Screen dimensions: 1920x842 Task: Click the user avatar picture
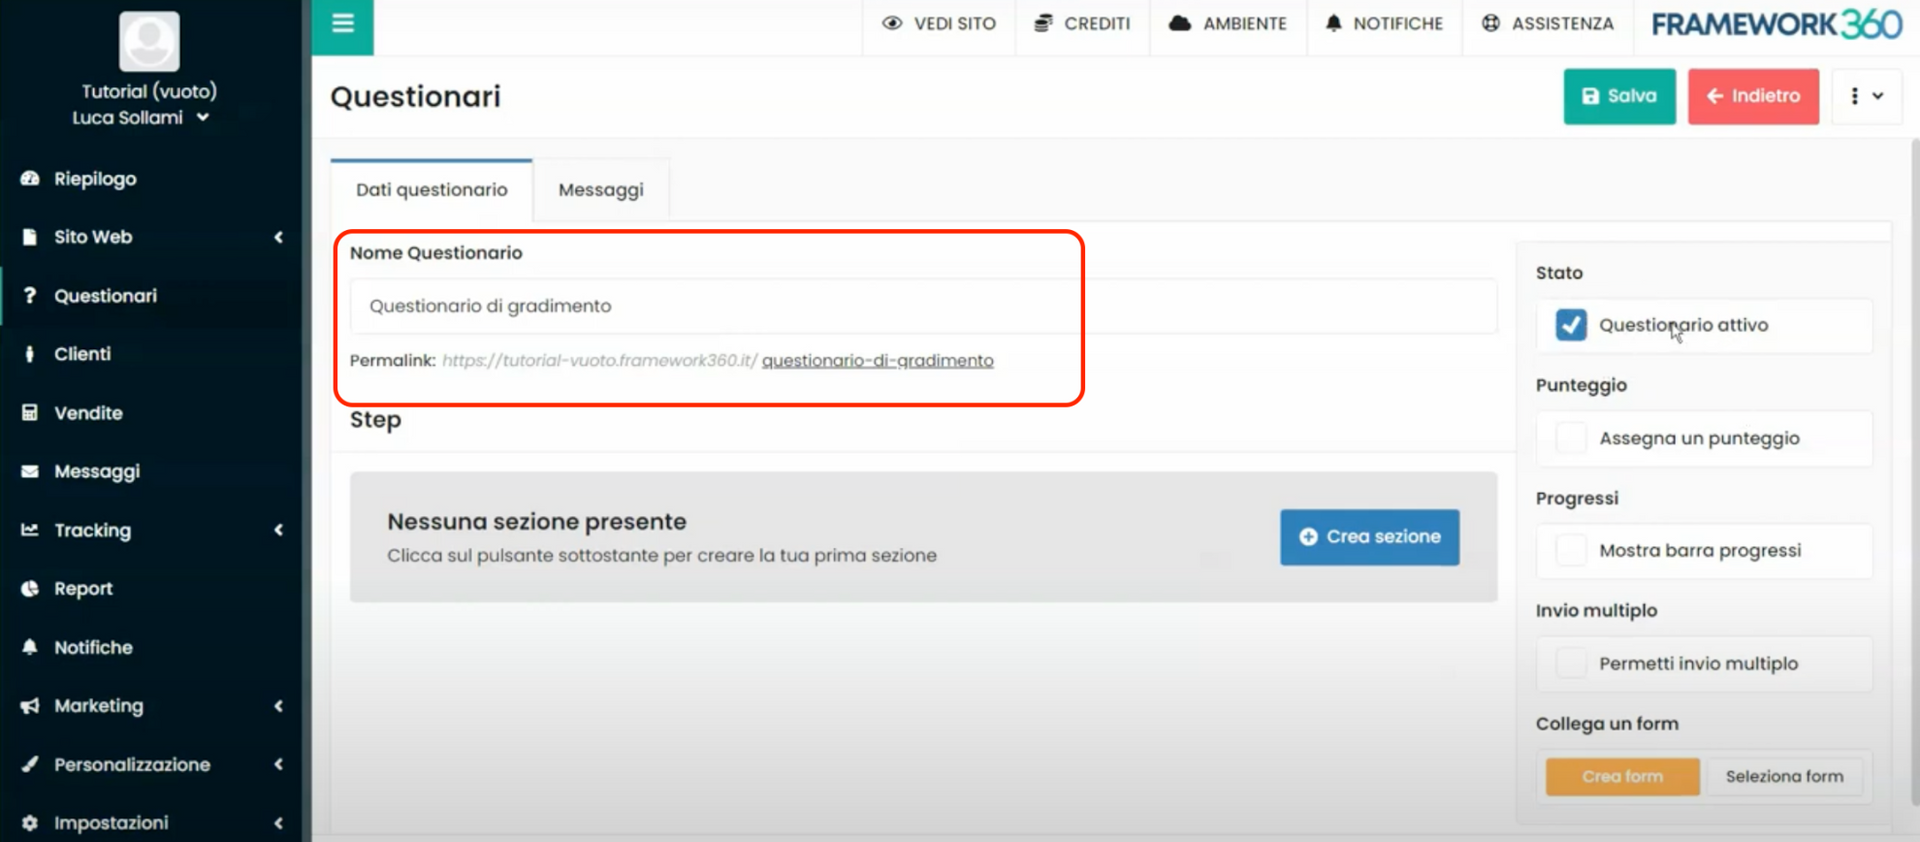click(x=149, y=41)
